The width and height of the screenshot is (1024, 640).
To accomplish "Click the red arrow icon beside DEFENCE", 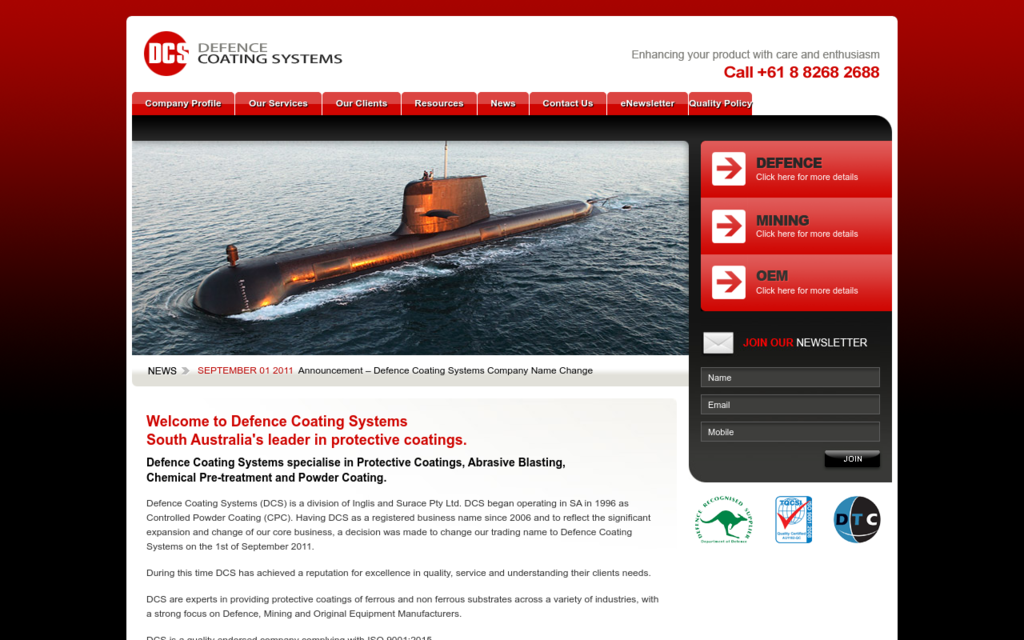I will click(x=727, y=169).
